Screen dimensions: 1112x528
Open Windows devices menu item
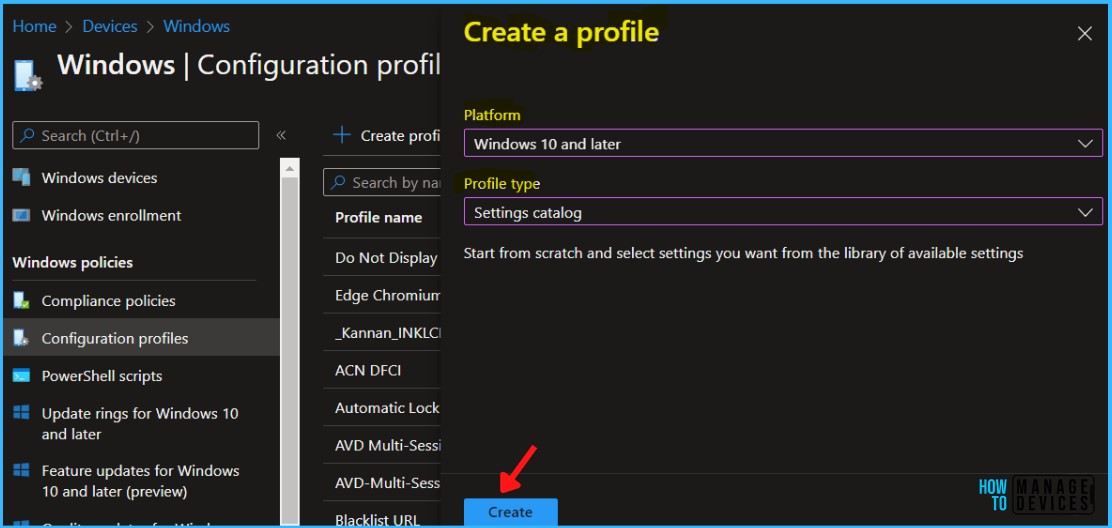click(99, 178)
